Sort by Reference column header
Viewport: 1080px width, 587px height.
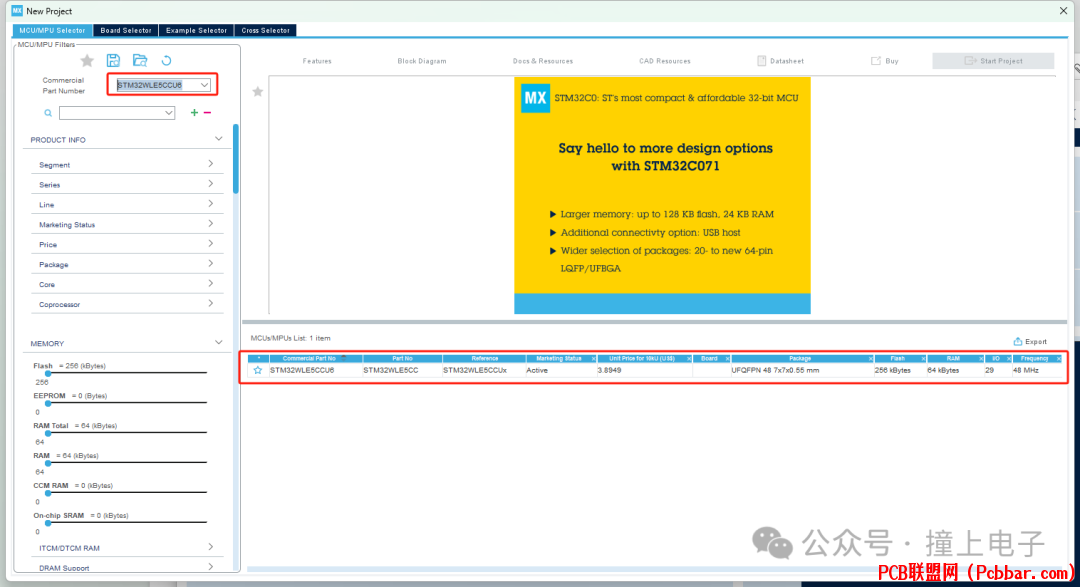click(484, 358)
